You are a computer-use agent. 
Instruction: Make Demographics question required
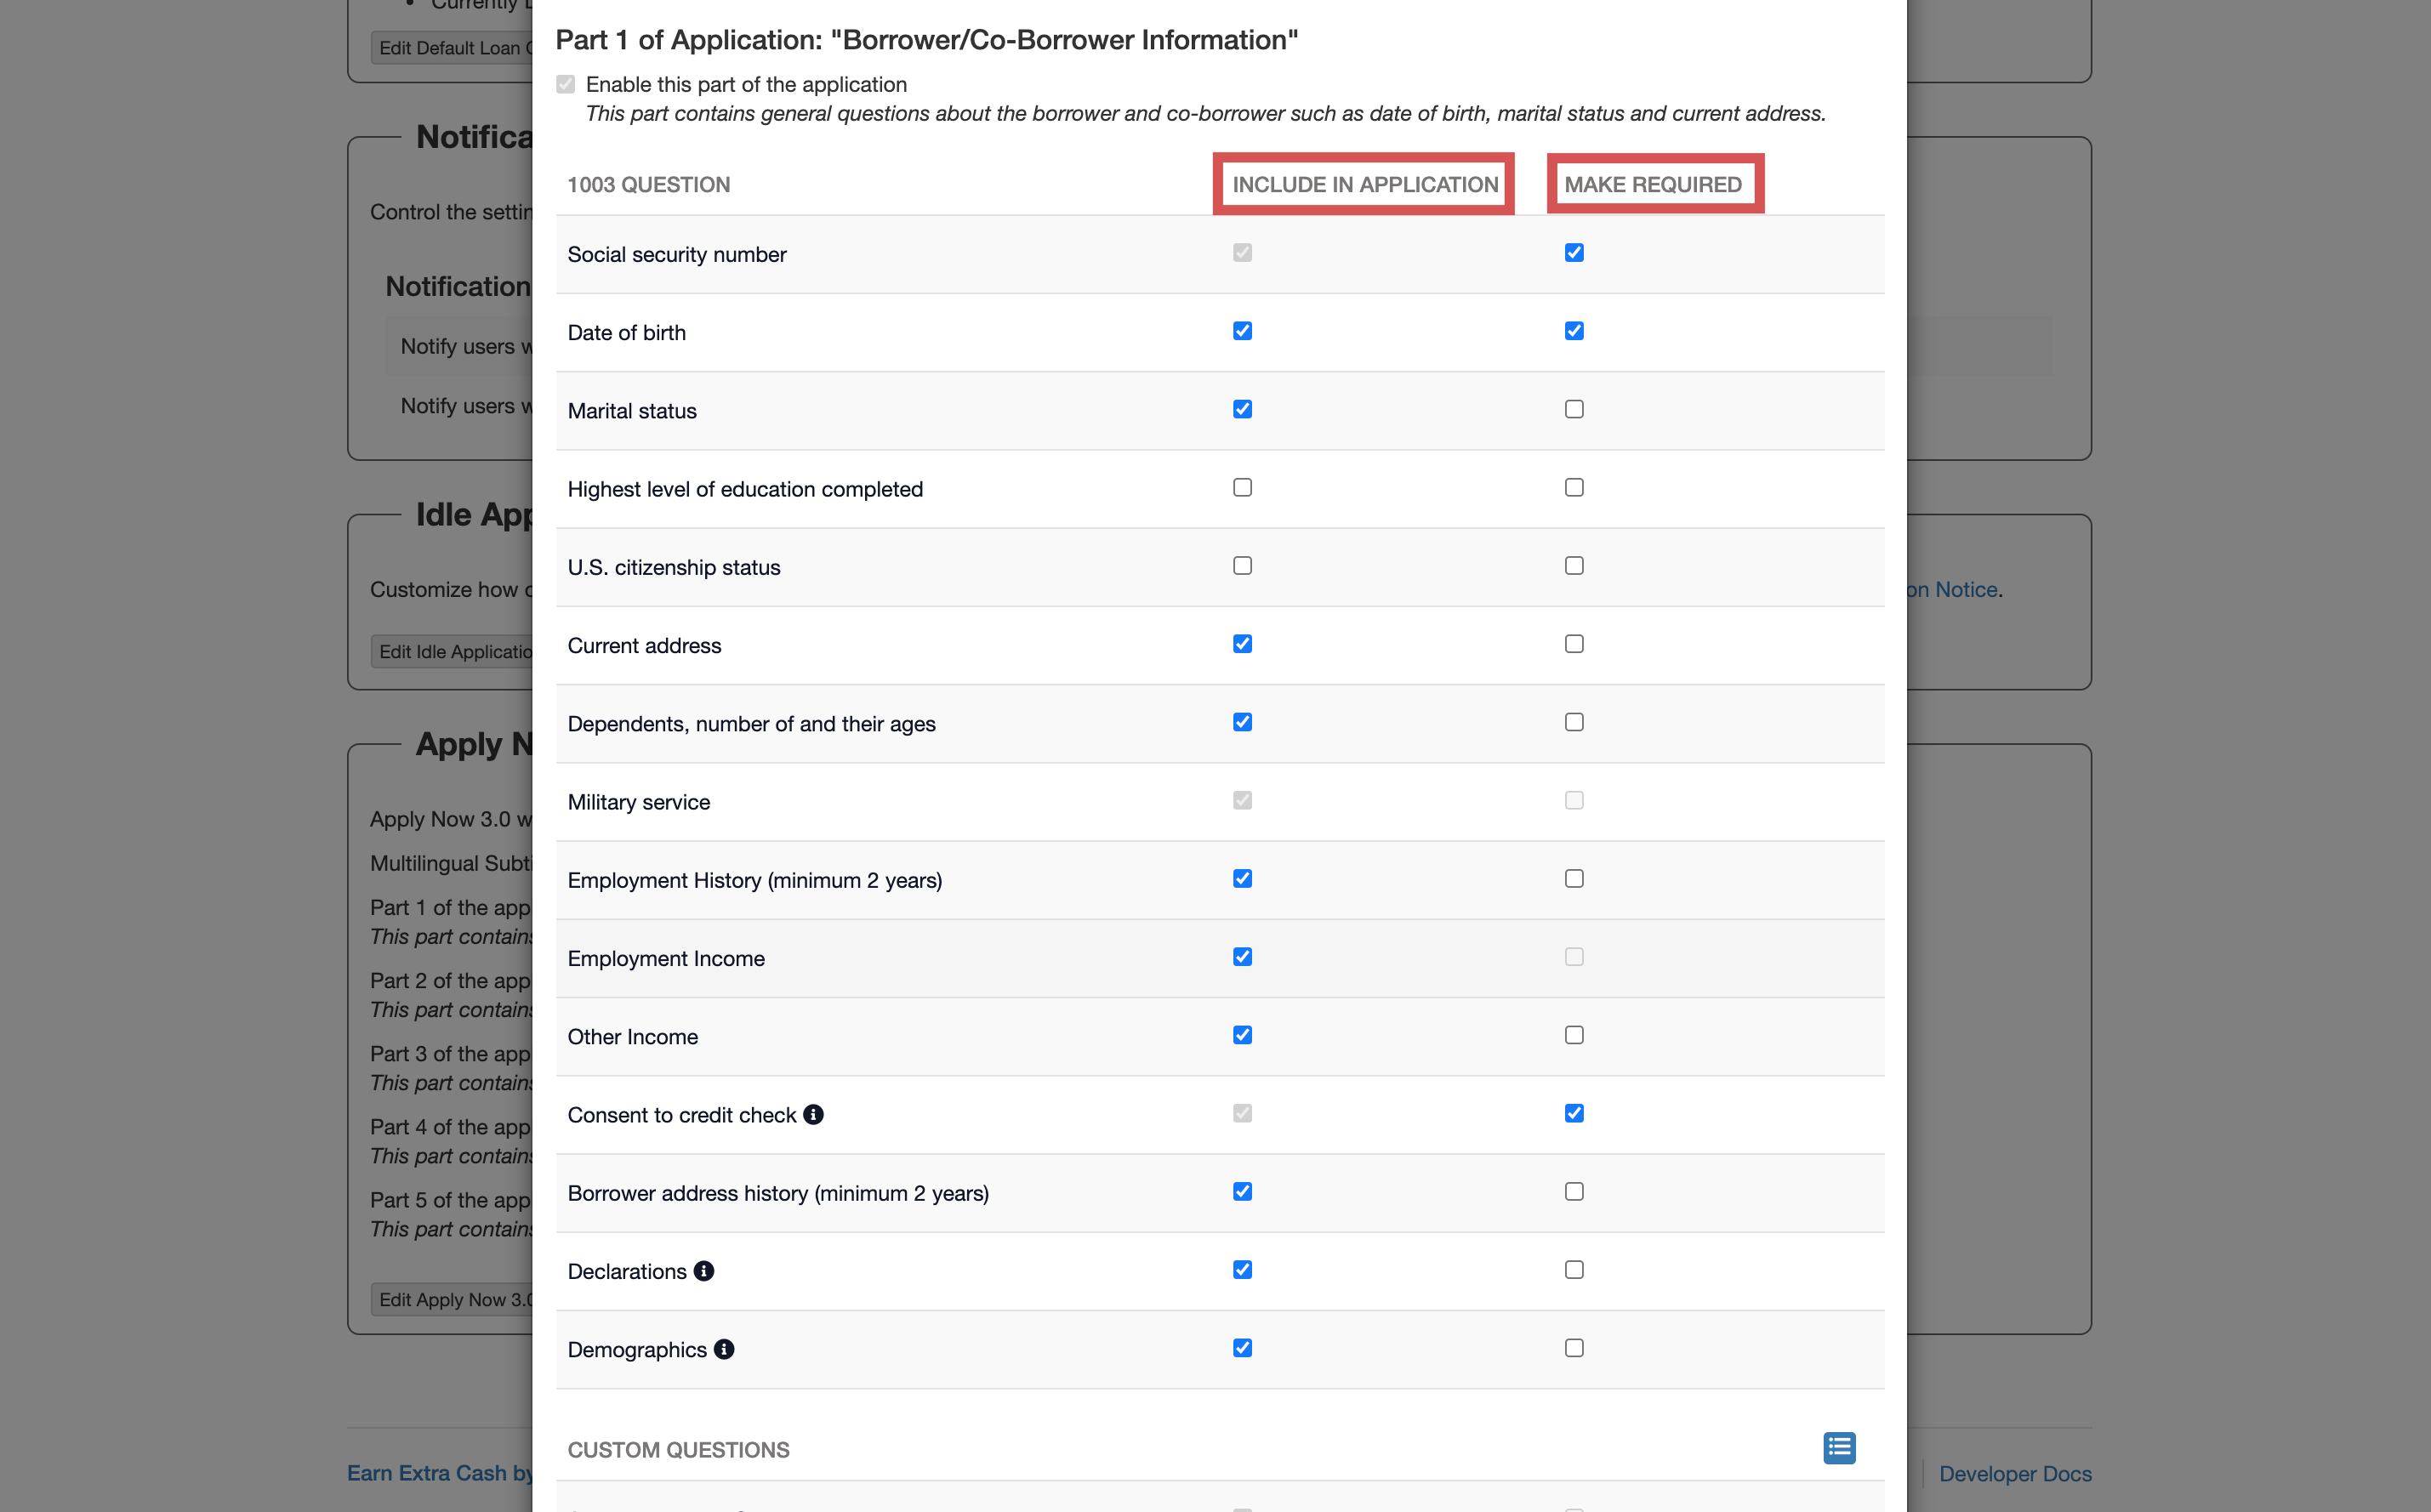[x=1574, y=1348]
